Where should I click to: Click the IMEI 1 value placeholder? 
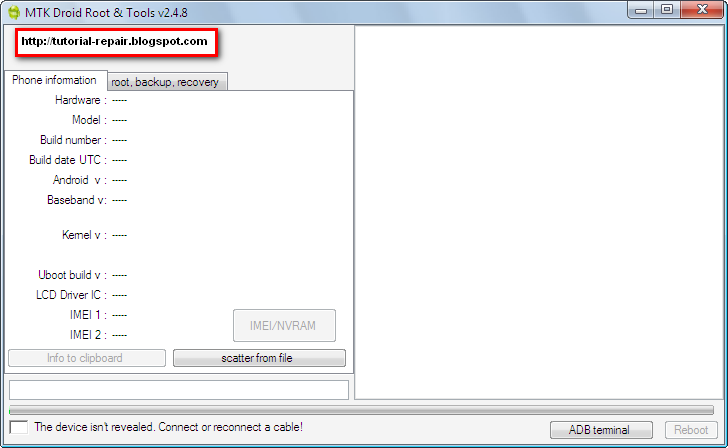119,315
